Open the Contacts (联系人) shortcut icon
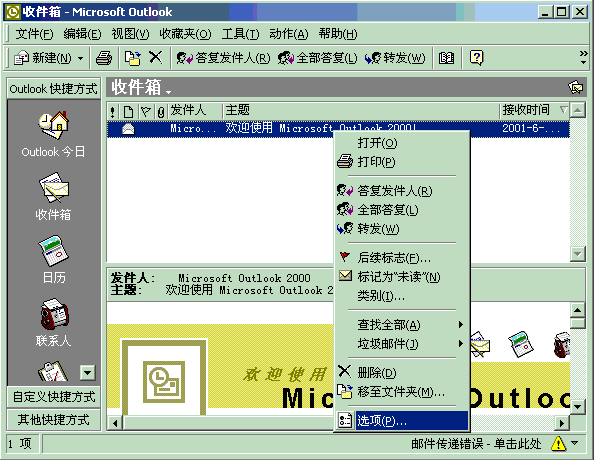 [x=55, y=314]
